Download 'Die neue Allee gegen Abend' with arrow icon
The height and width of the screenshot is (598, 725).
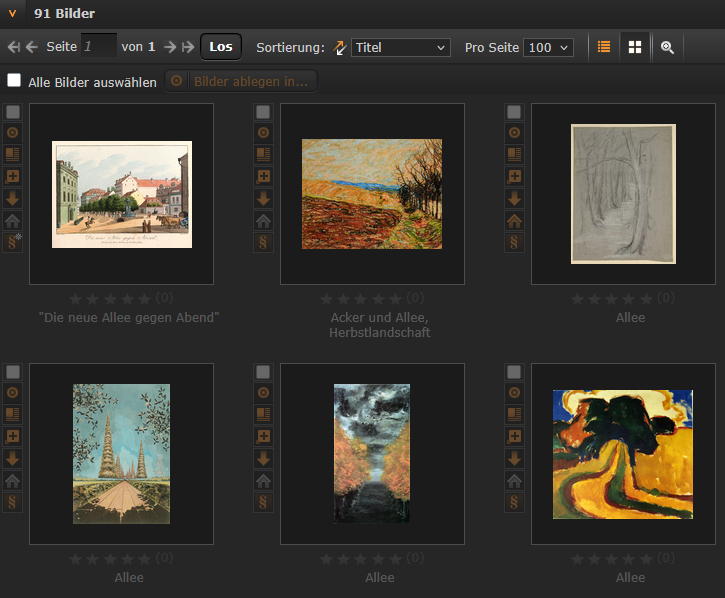[12, 198]
